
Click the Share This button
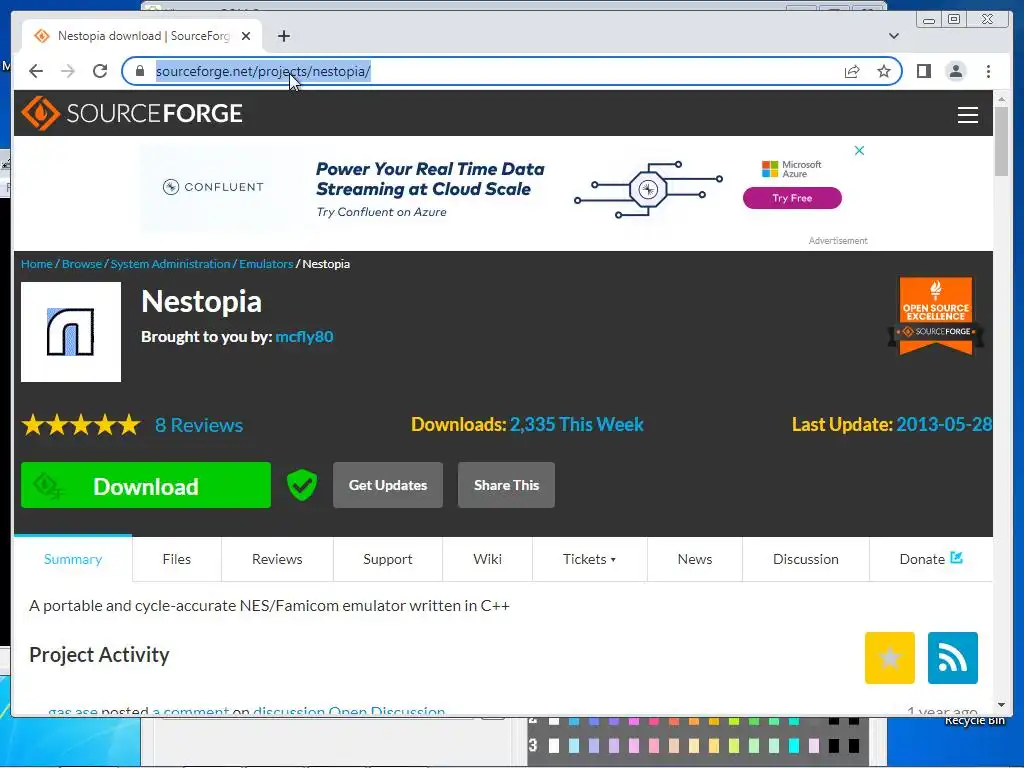click(x=506, y=485)
